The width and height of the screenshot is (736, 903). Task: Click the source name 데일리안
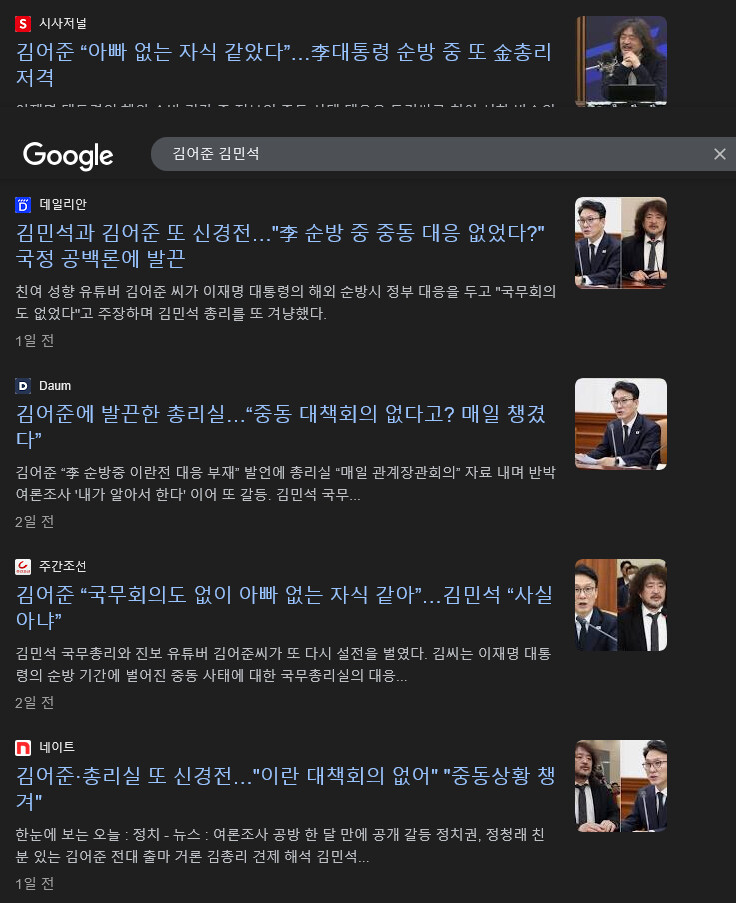63,204
